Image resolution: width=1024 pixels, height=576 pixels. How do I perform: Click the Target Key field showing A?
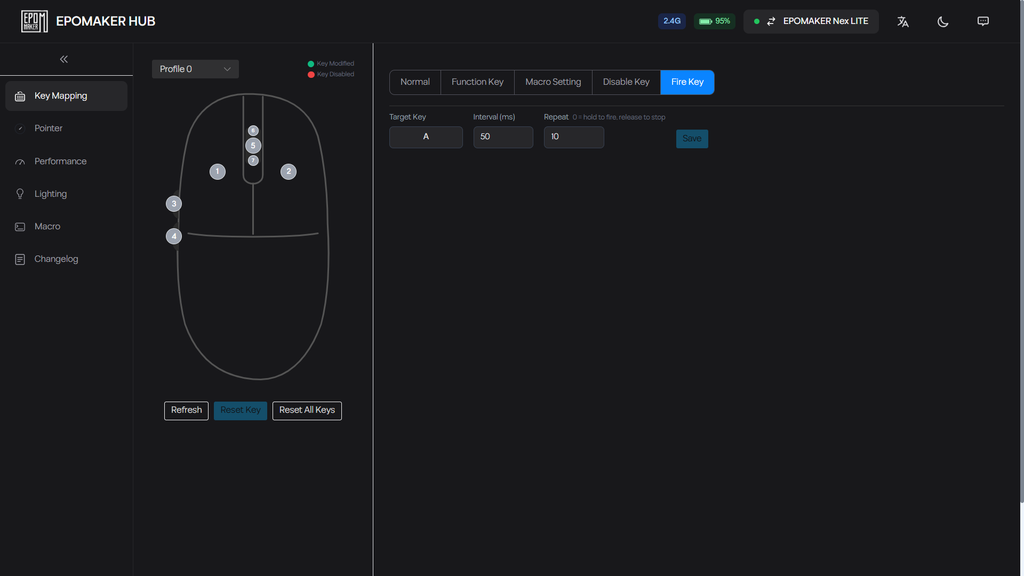click(x=426, y=137)
